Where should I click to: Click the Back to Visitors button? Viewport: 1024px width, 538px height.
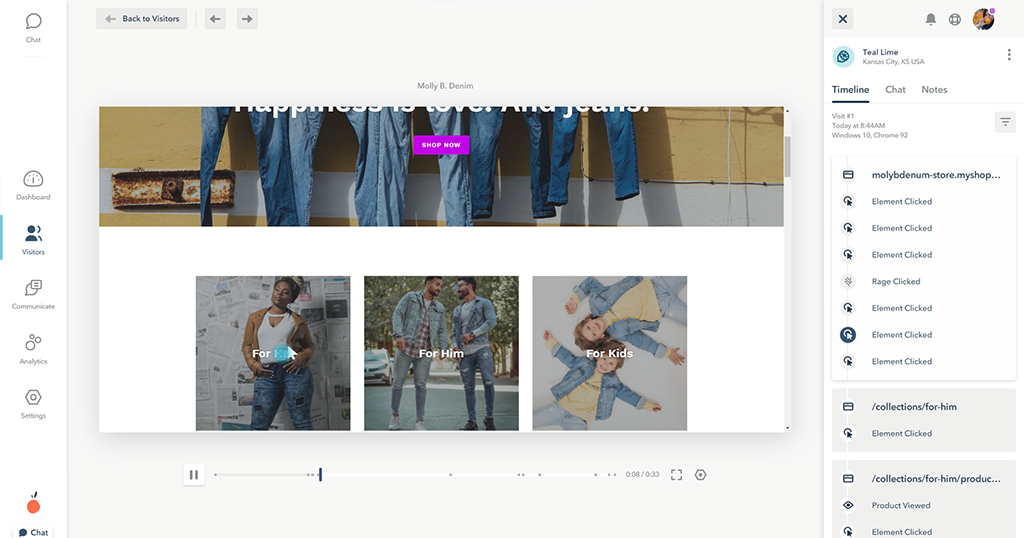(142, 19)
